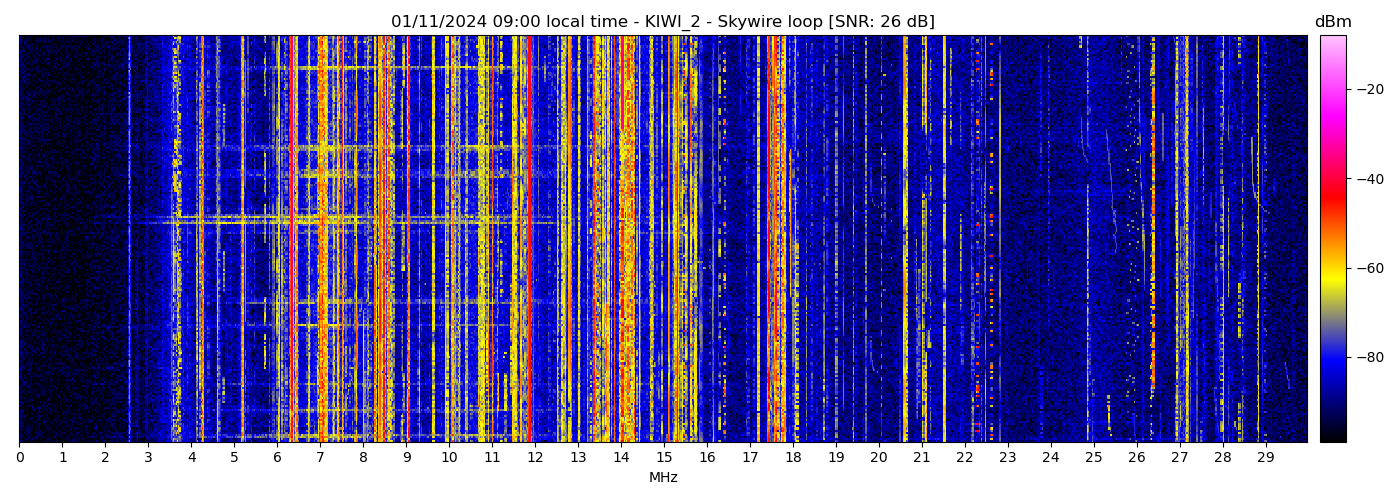Click the 12 MHz tick label
The width and height of the screenshot is (1400, 500).
tap(535, 457)
